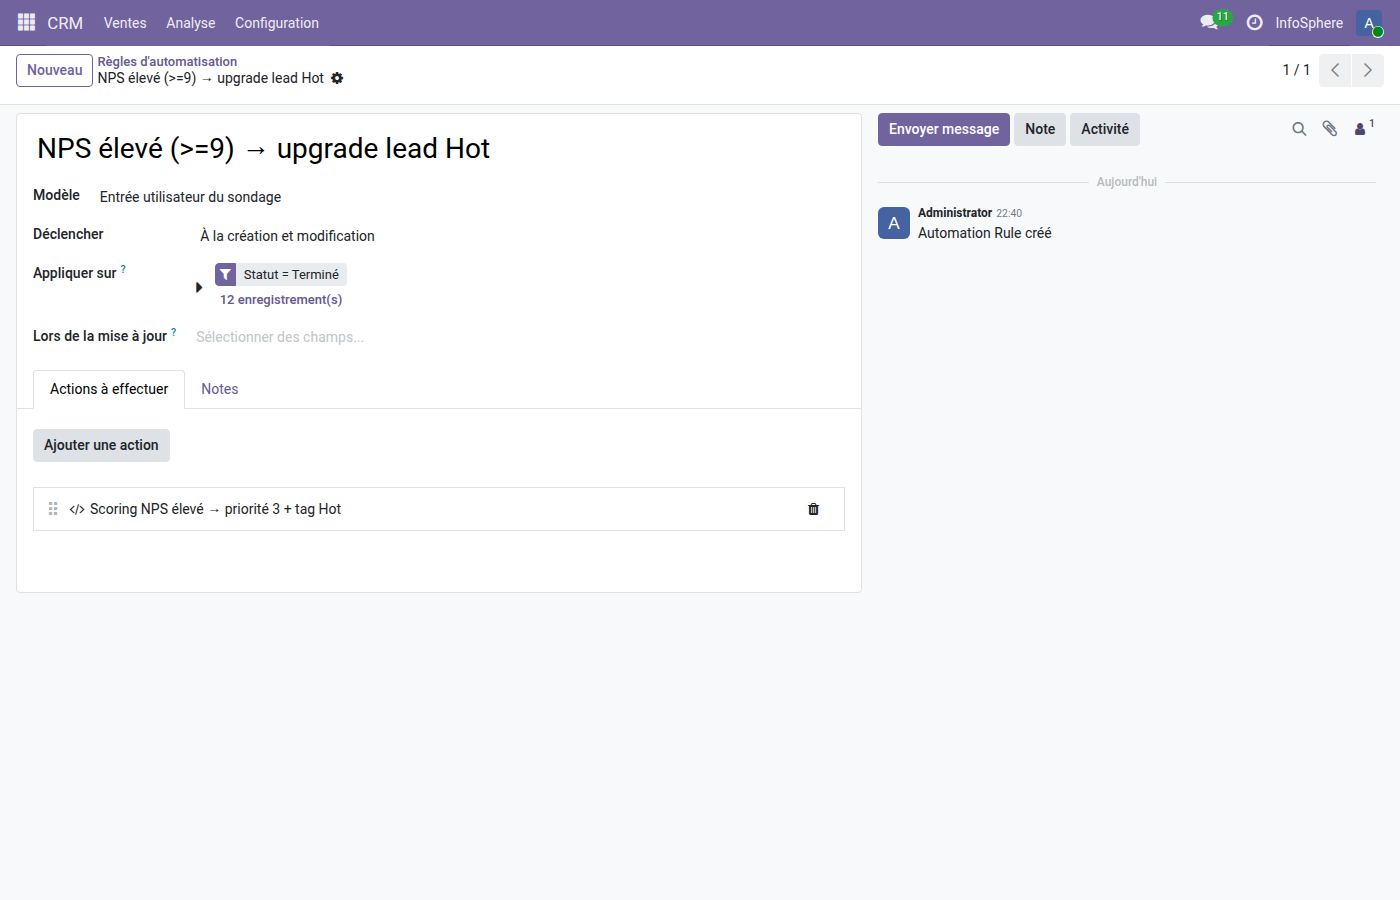
Task: Open the apps grid menu
Action: (x=25, y=22)
